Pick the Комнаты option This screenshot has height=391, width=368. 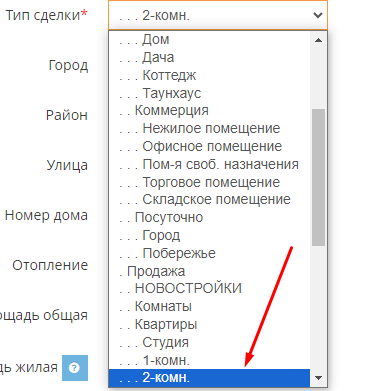(x=209, y=306)
